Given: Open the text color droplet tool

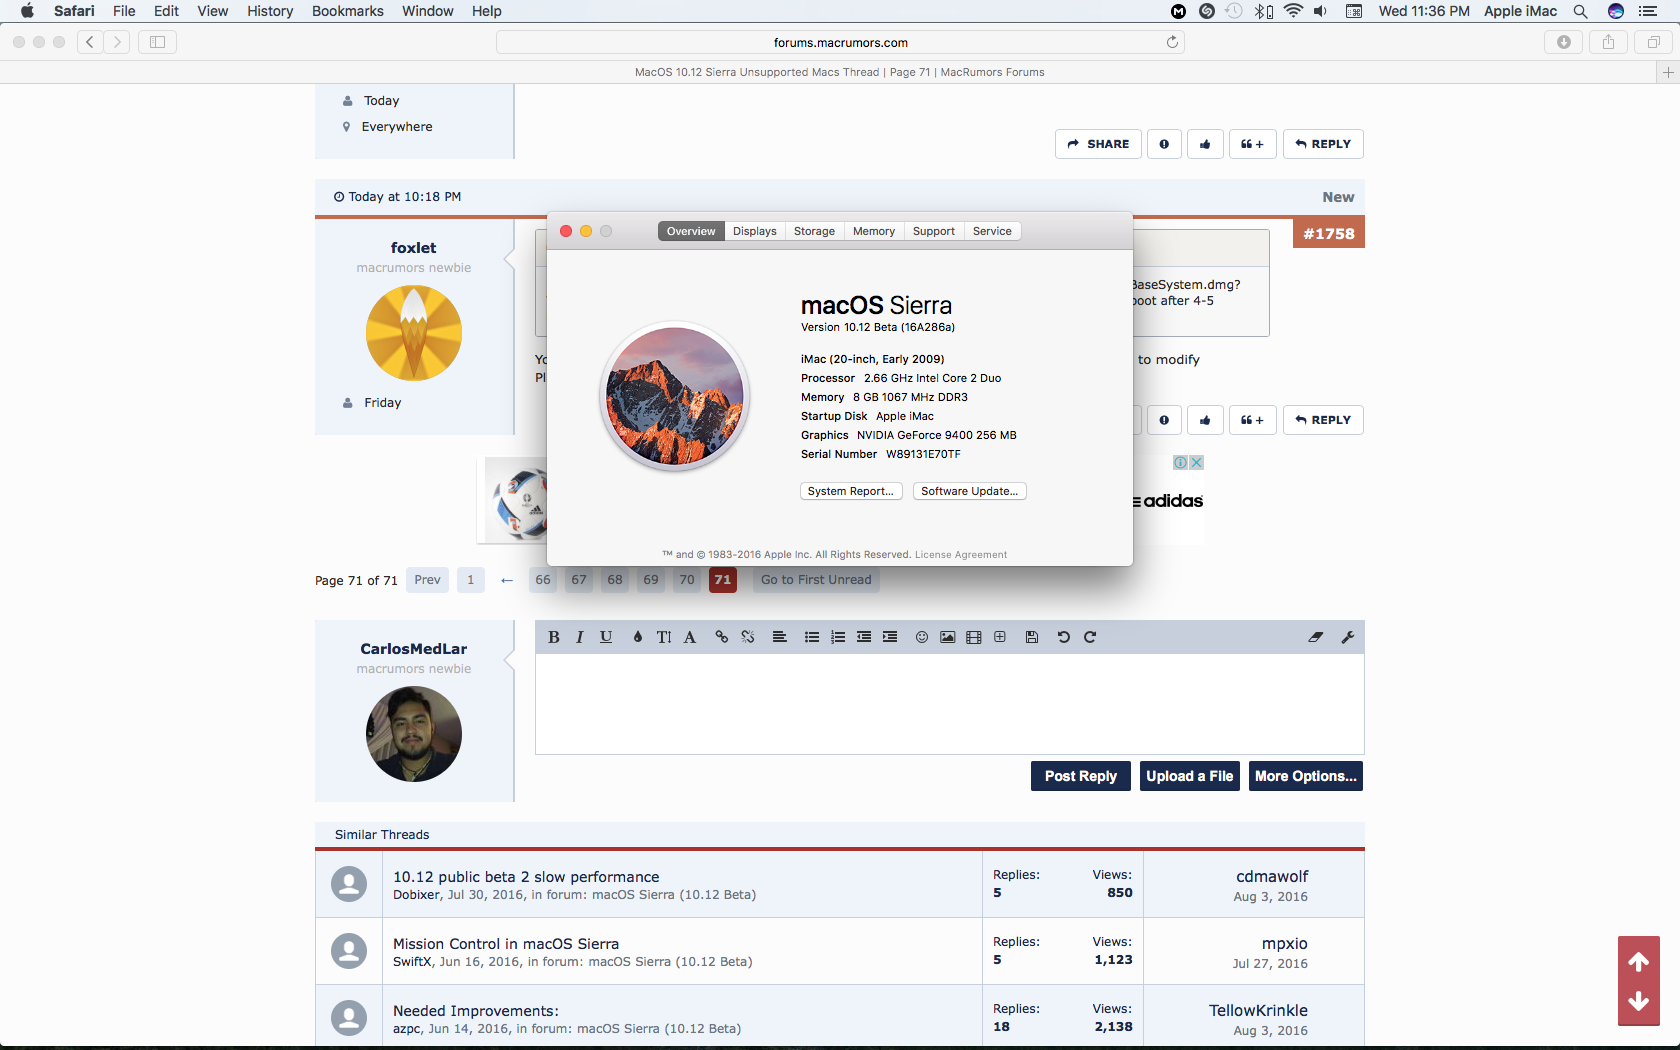Looking at the screenshot, I should (638, 637).
